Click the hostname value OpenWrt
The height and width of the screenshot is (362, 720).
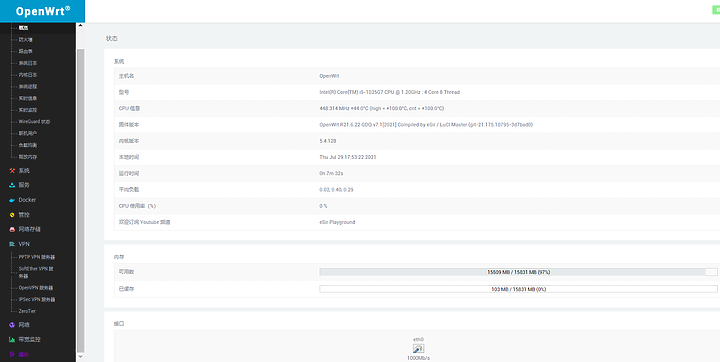(329, 76)
